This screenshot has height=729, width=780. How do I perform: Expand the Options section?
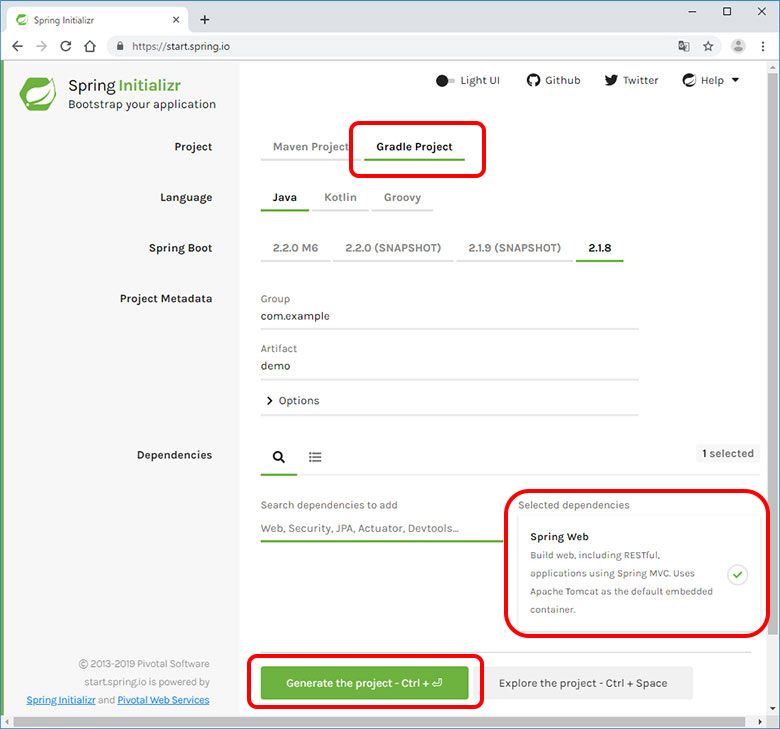293,401
